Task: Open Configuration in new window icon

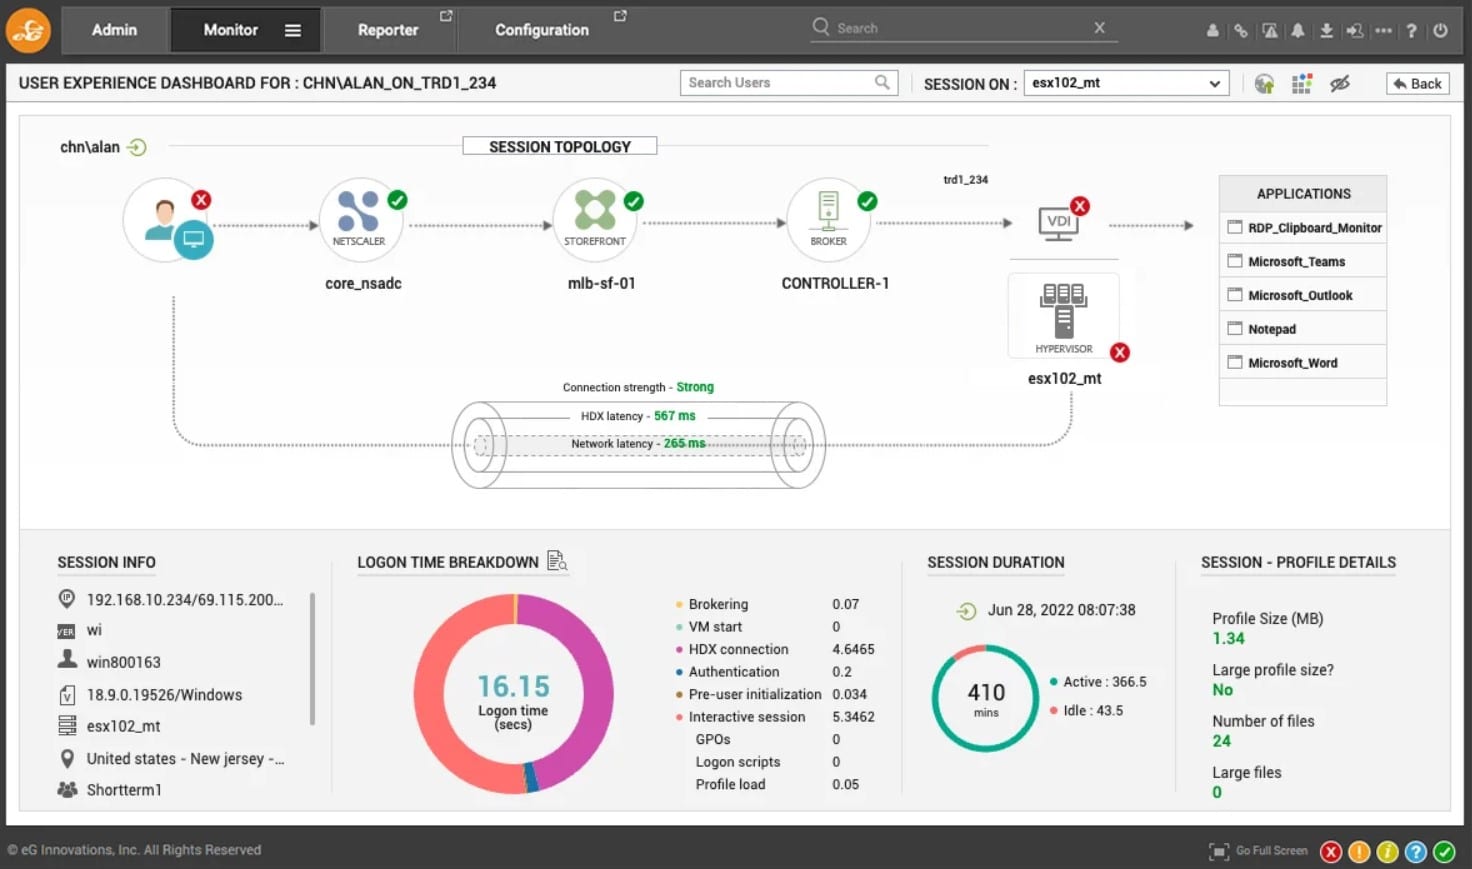Action: click(620, 16)
